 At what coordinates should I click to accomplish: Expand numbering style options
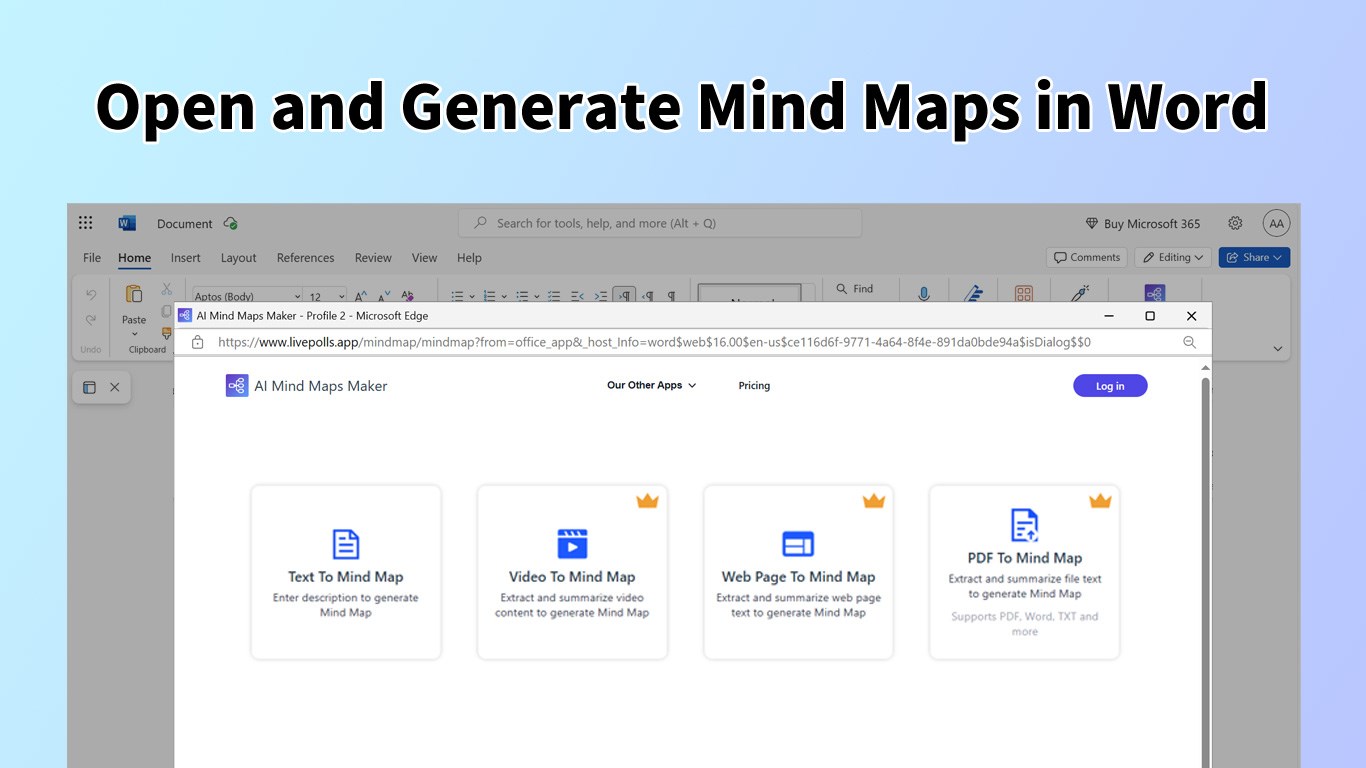point(504,296)
